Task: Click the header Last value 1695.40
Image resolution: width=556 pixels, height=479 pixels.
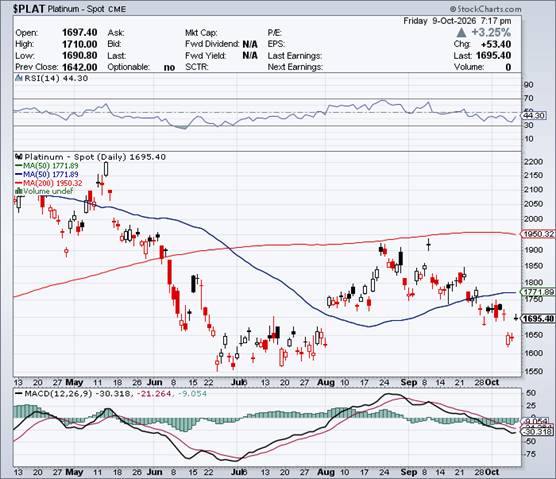Action: point(494,56)
